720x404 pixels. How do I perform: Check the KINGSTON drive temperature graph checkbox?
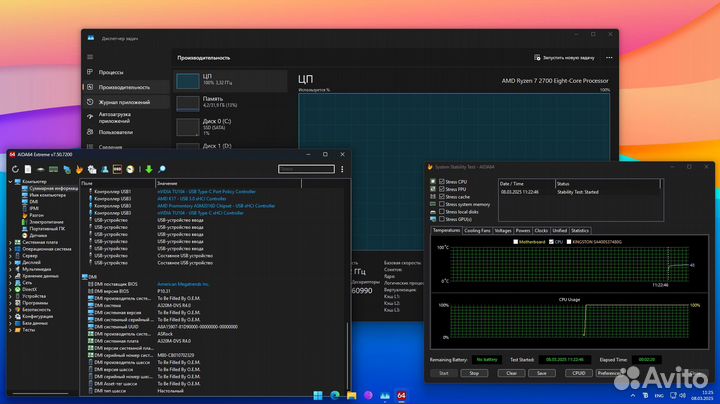tap(569, 241)
